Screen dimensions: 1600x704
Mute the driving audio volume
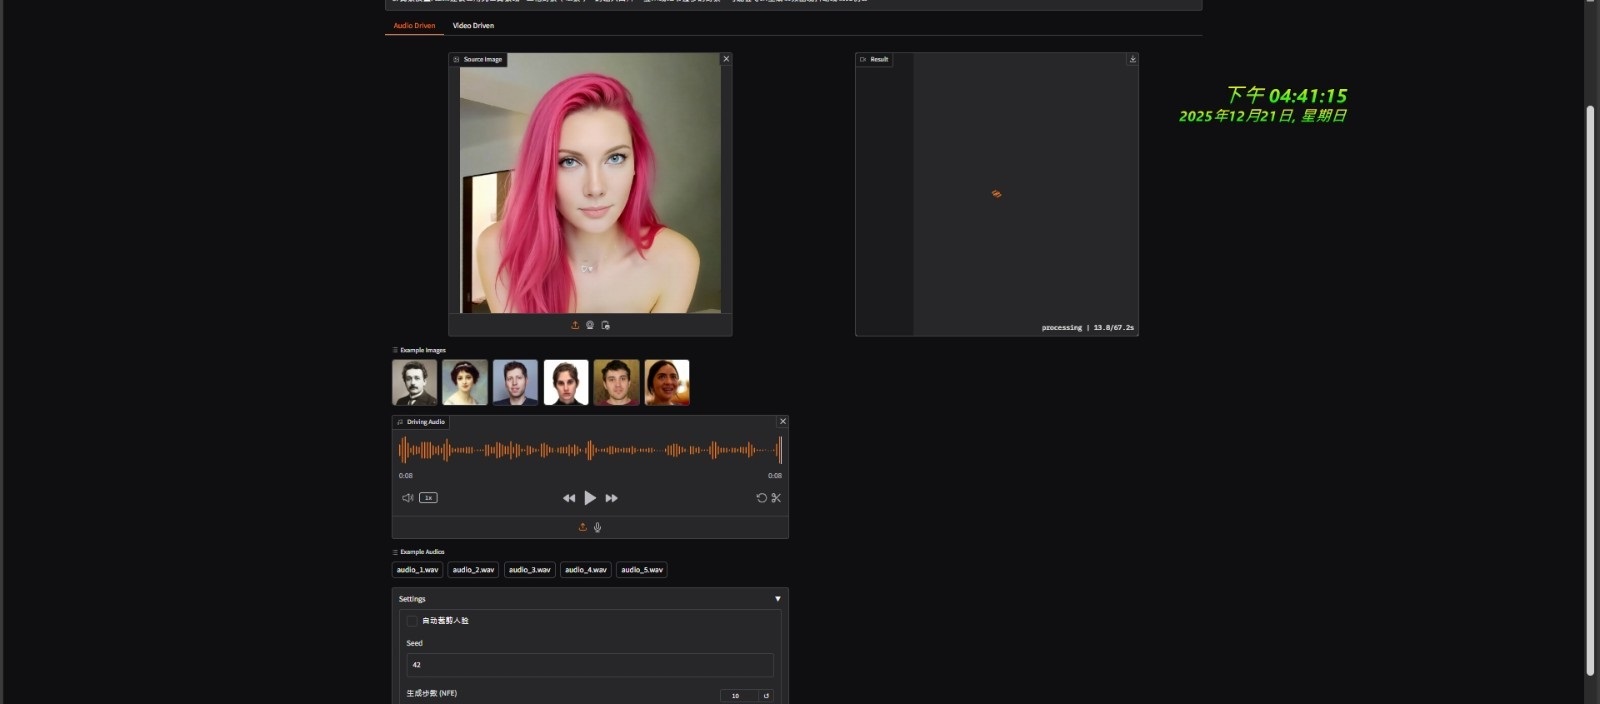coord(407,498)
